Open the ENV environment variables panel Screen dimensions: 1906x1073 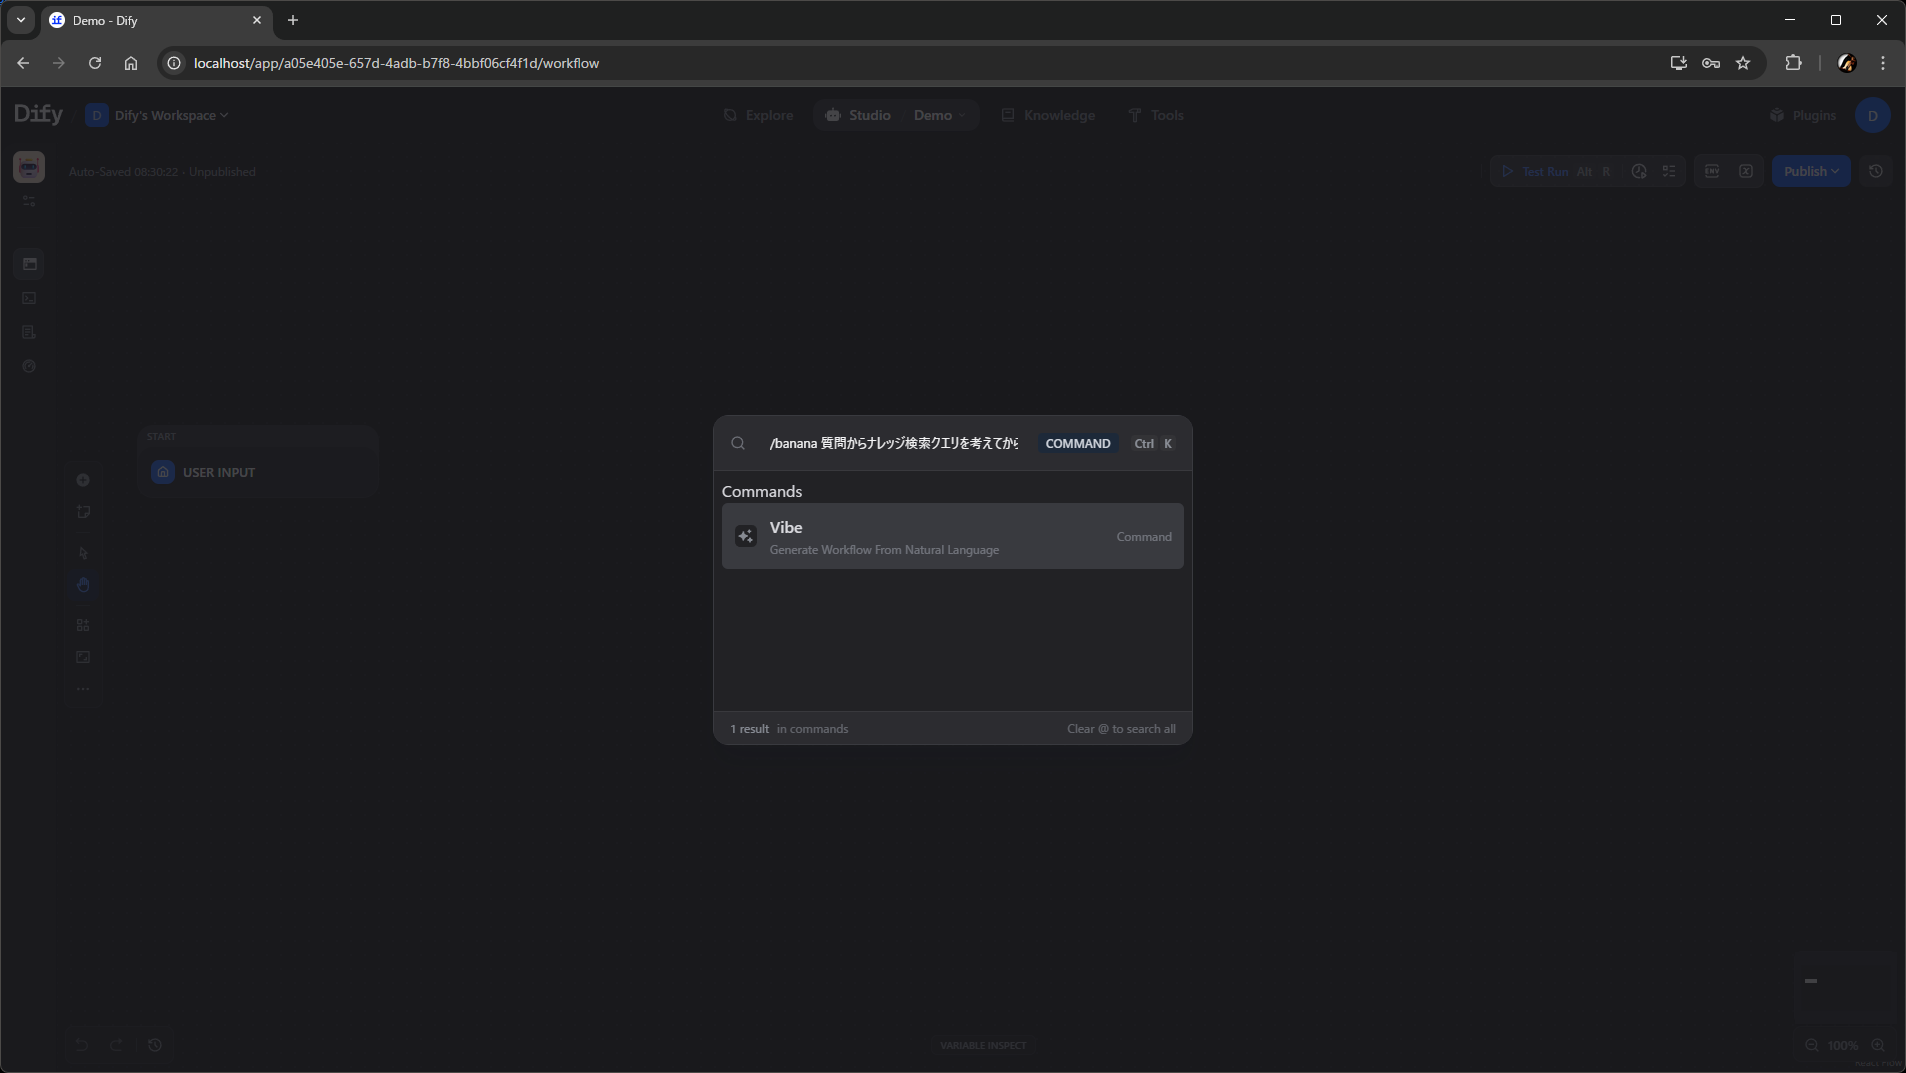pos(1712,171)
